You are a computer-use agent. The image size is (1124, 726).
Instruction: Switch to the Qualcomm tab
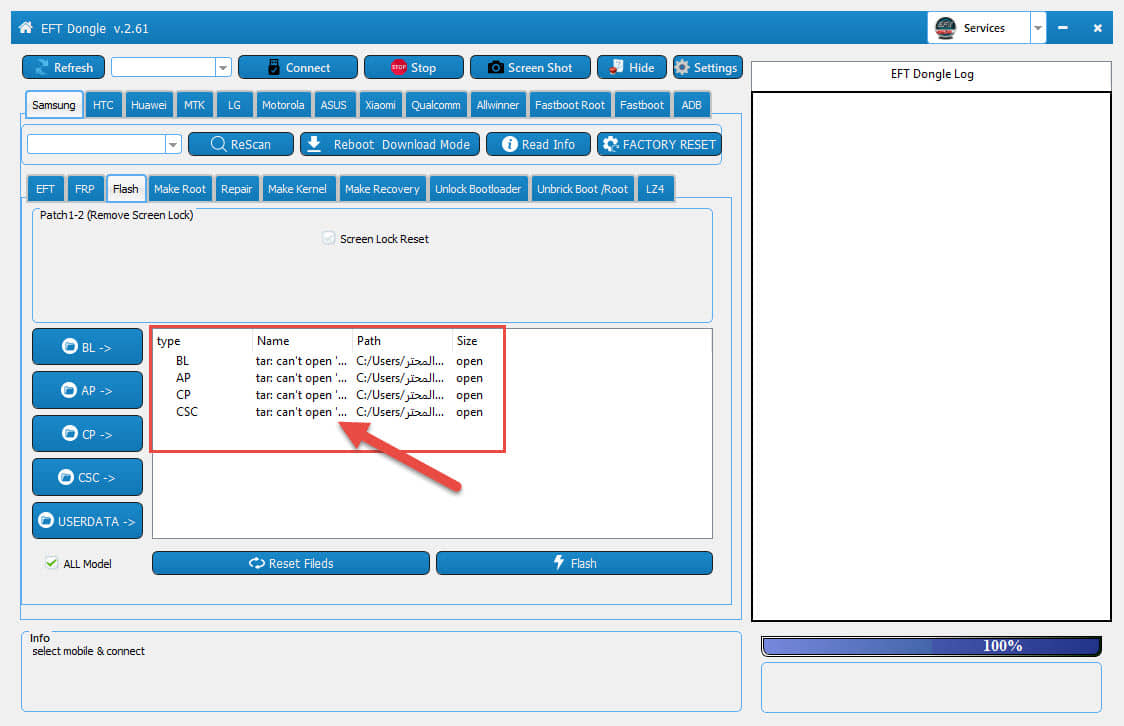click(x=436, y=105)
